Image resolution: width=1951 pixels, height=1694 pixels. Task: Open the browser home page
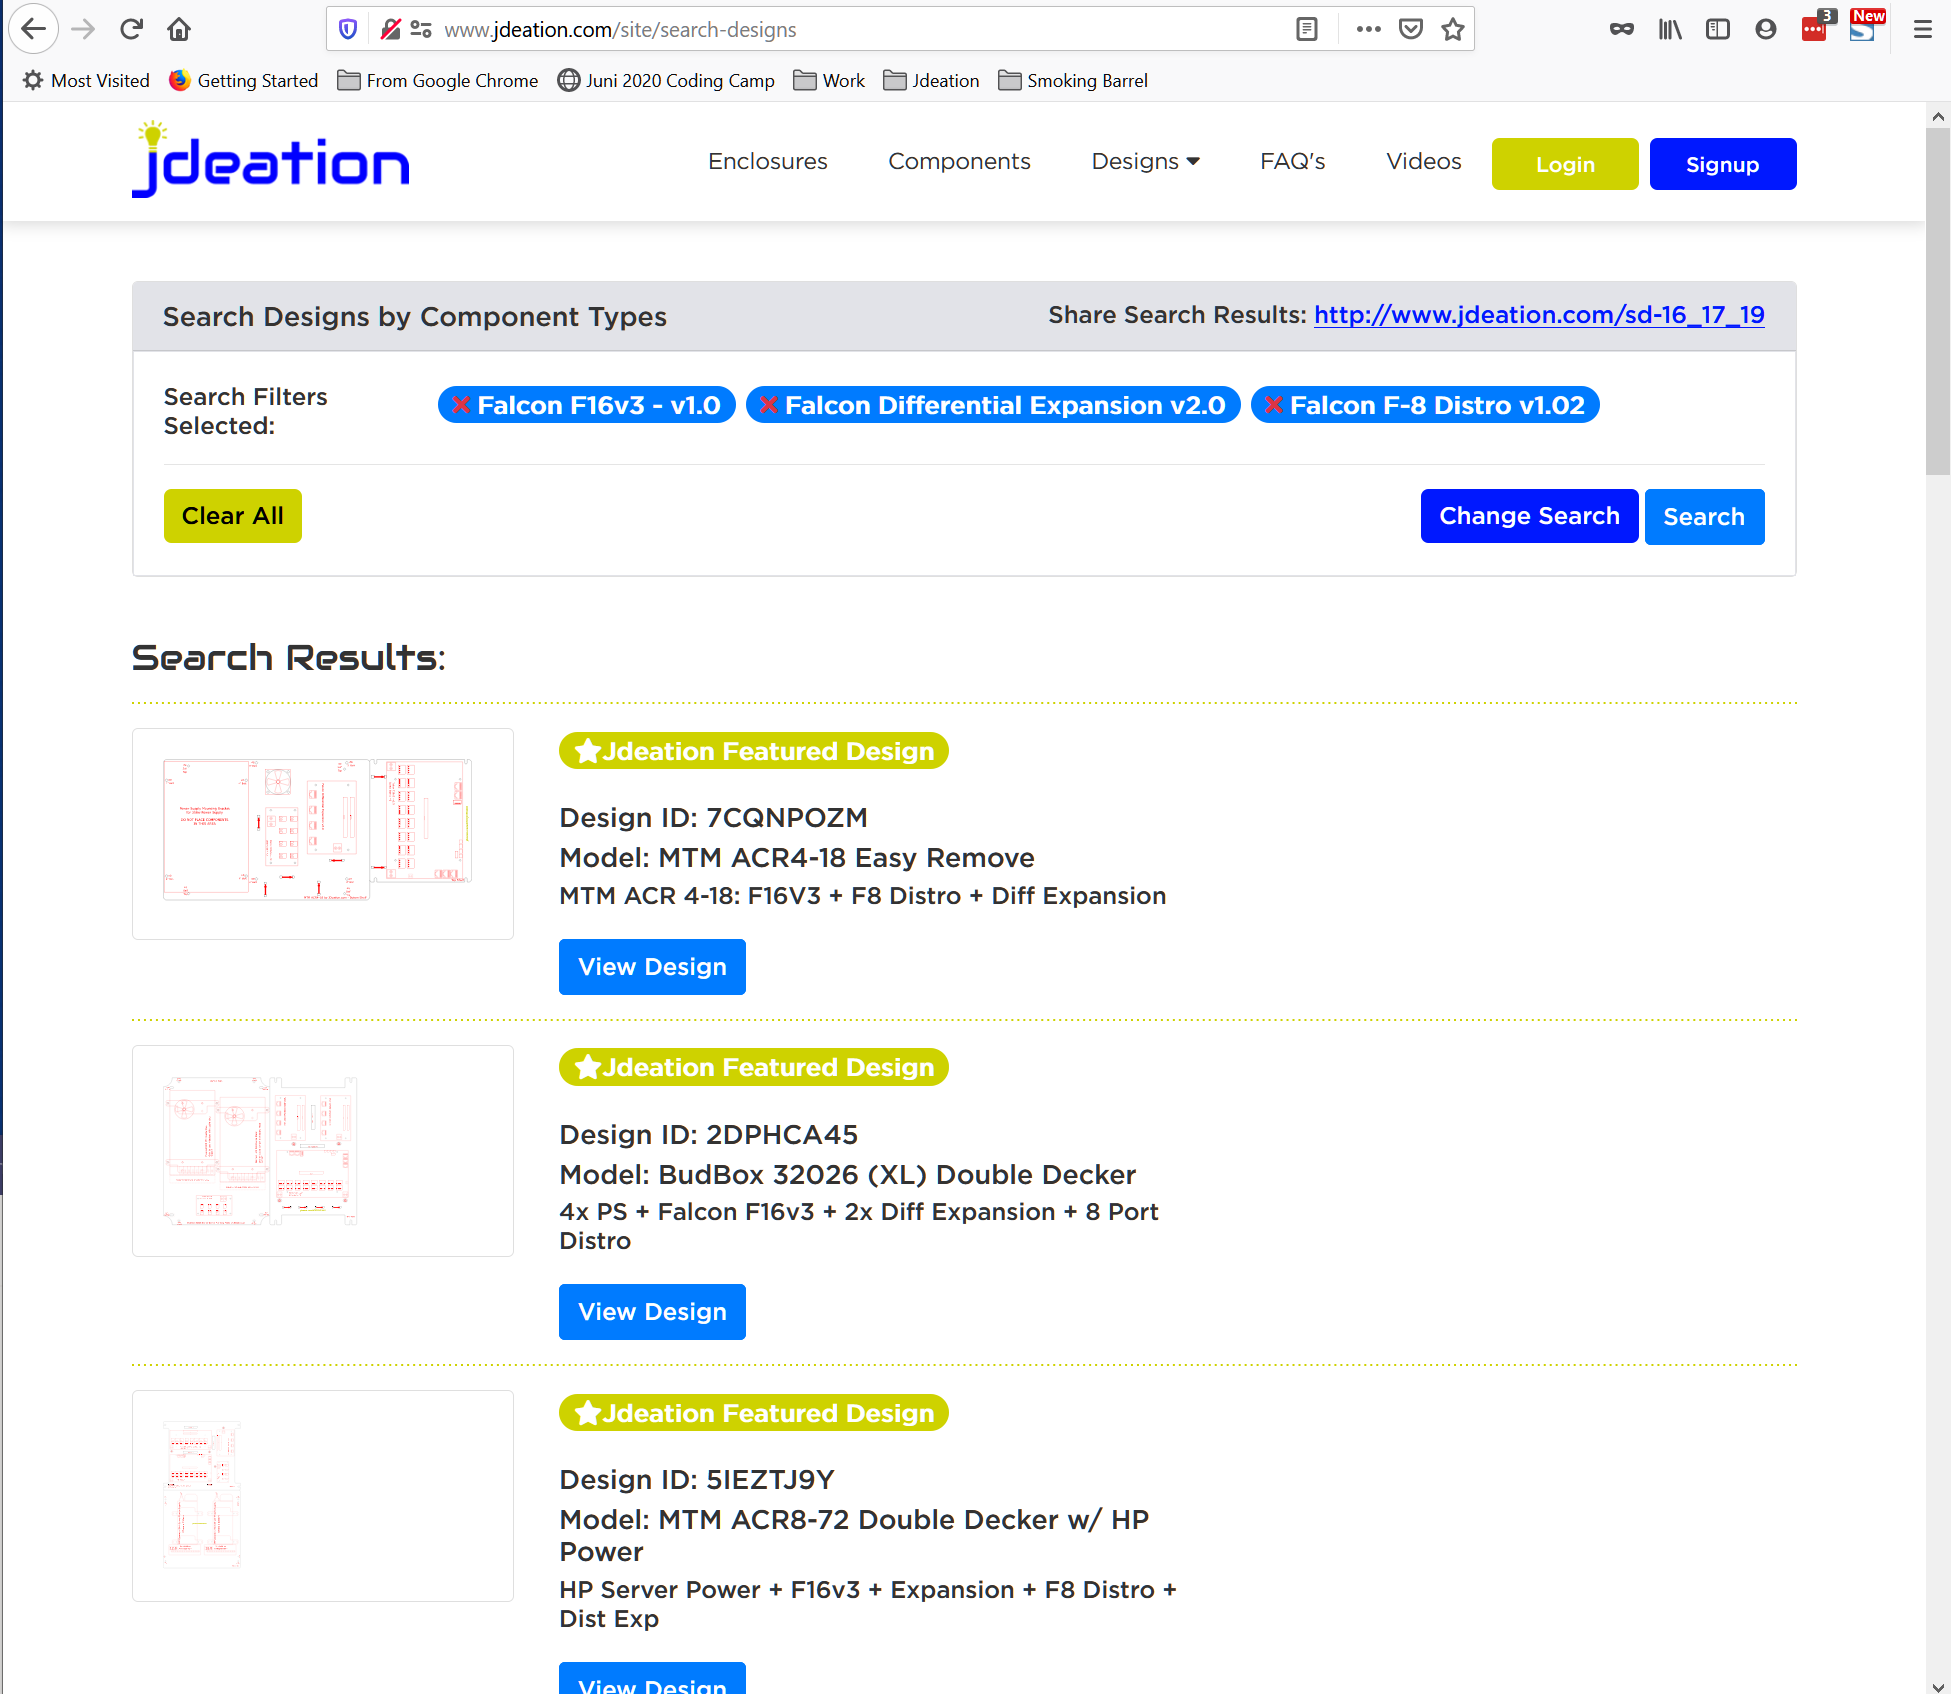[x=179, y=29]
